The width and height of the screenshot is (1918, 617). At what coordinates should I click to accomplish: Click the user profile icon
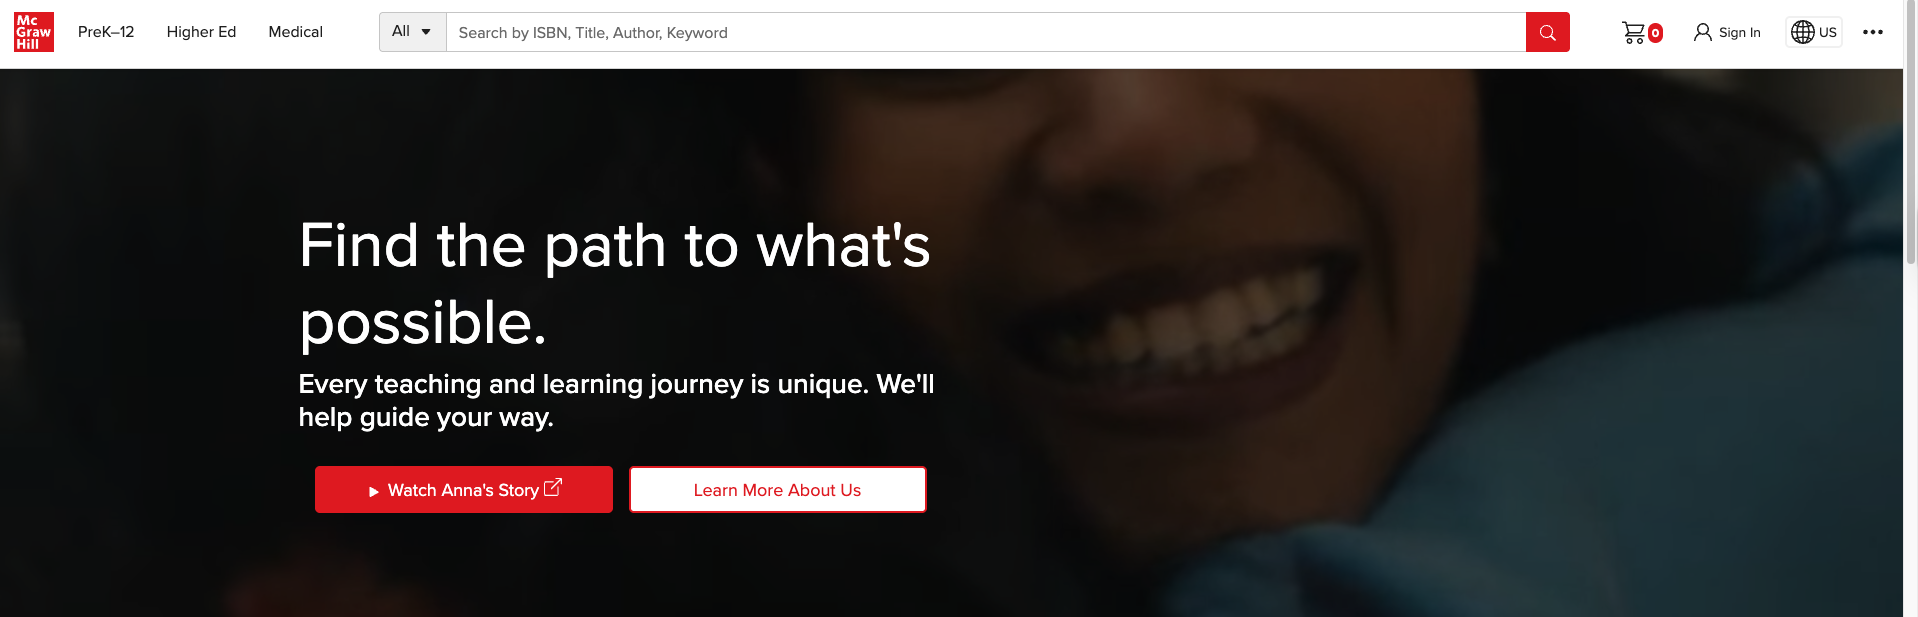(x=1702, y=32)
